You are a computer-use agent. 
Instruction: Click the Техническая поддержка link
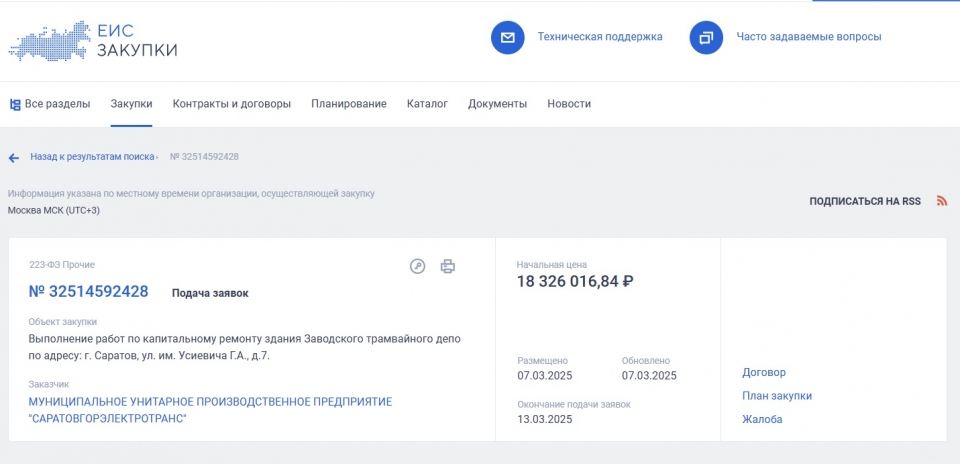pyautogui.click(x=600, y=37)
